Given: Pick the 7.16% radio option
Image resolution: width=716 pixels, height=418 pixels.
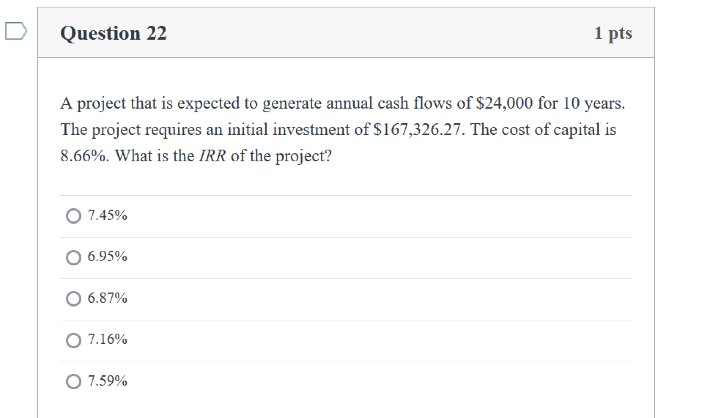Looking at the screenshot, I should (x=74, y=340).
